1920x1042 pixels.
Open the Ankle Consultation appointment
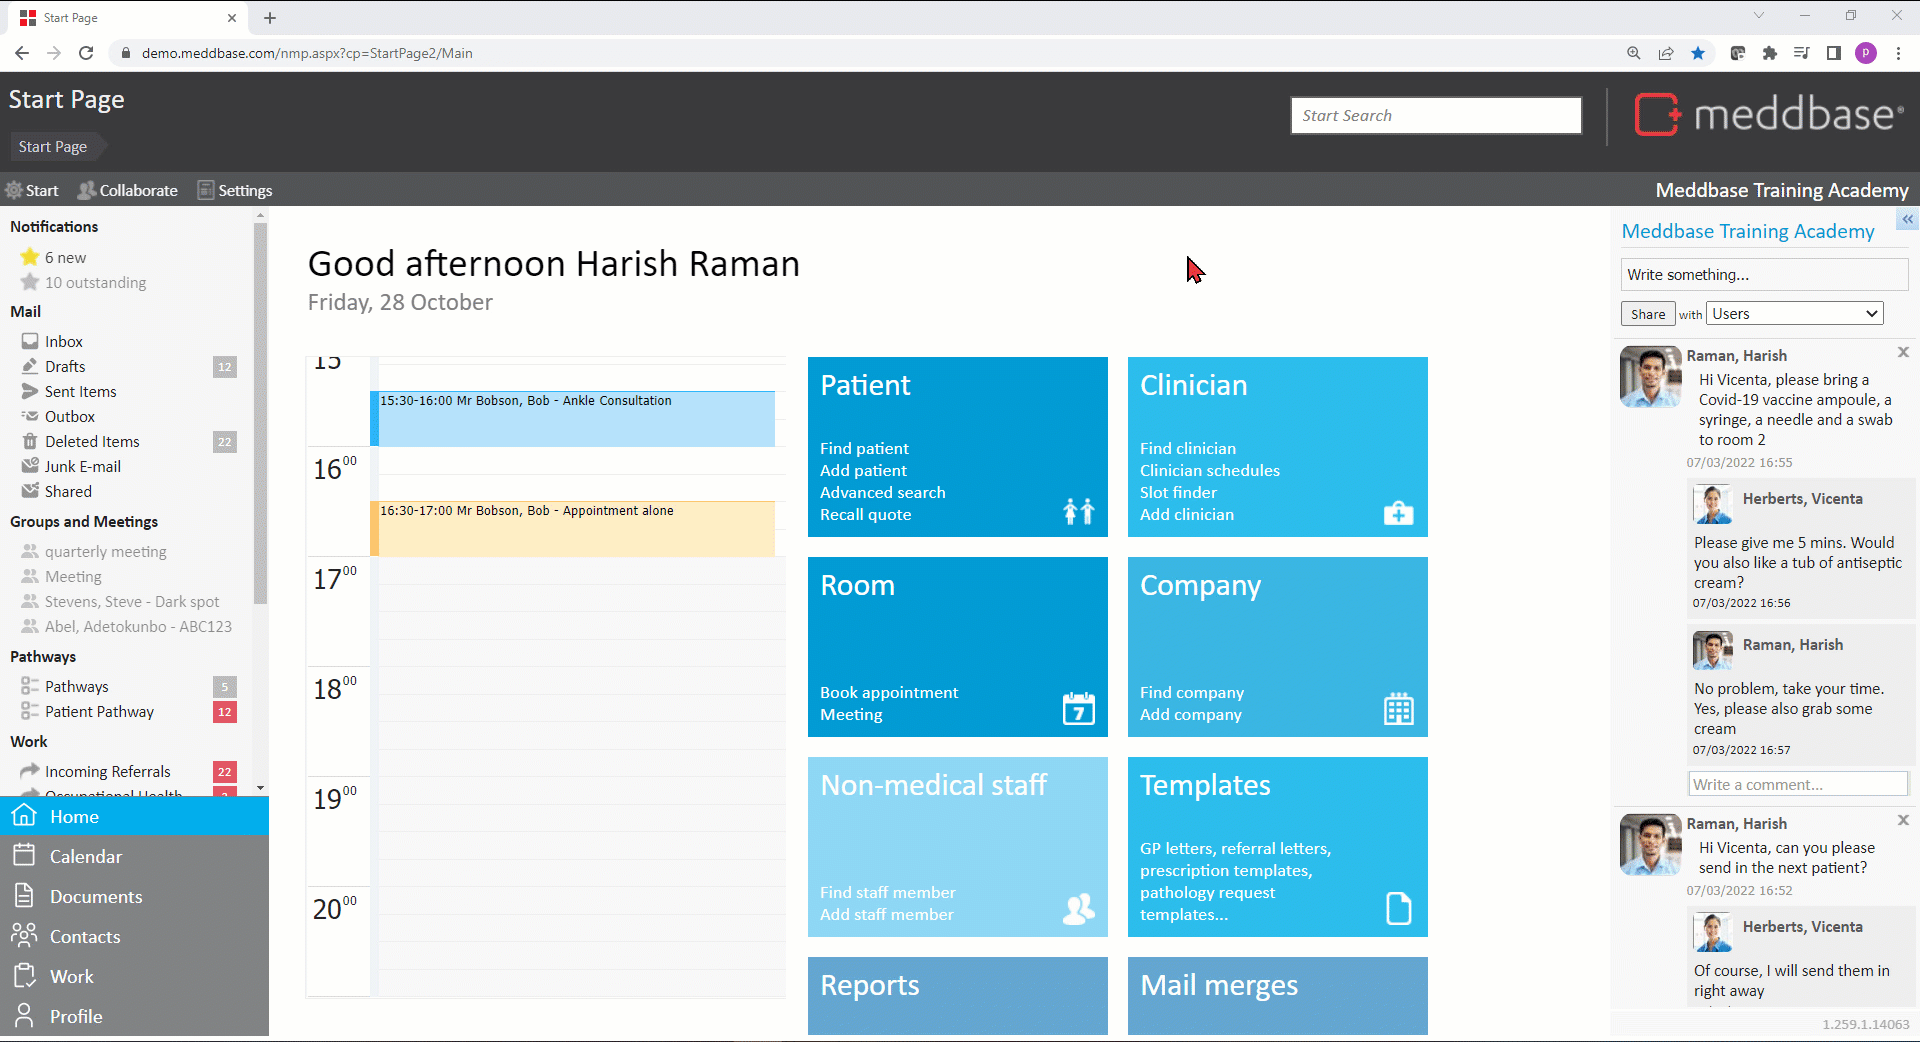573,418
